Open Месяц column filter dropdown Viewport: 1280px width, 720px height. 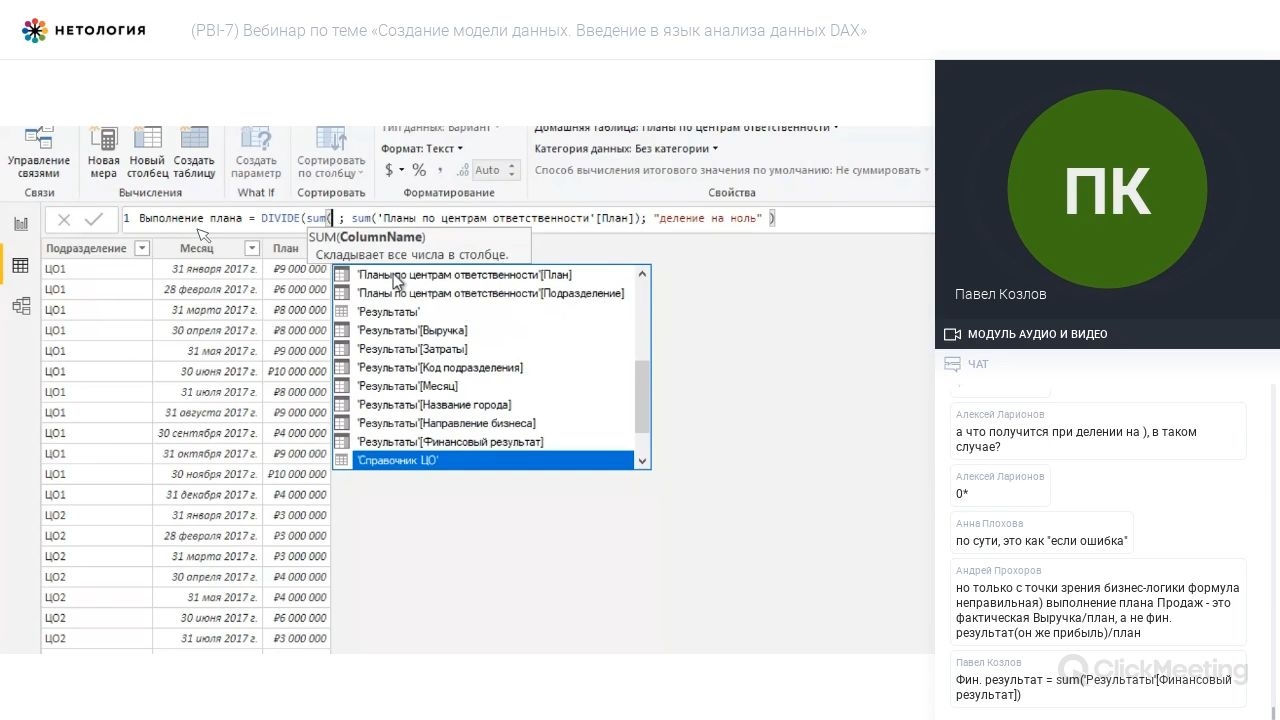point(252,248)
